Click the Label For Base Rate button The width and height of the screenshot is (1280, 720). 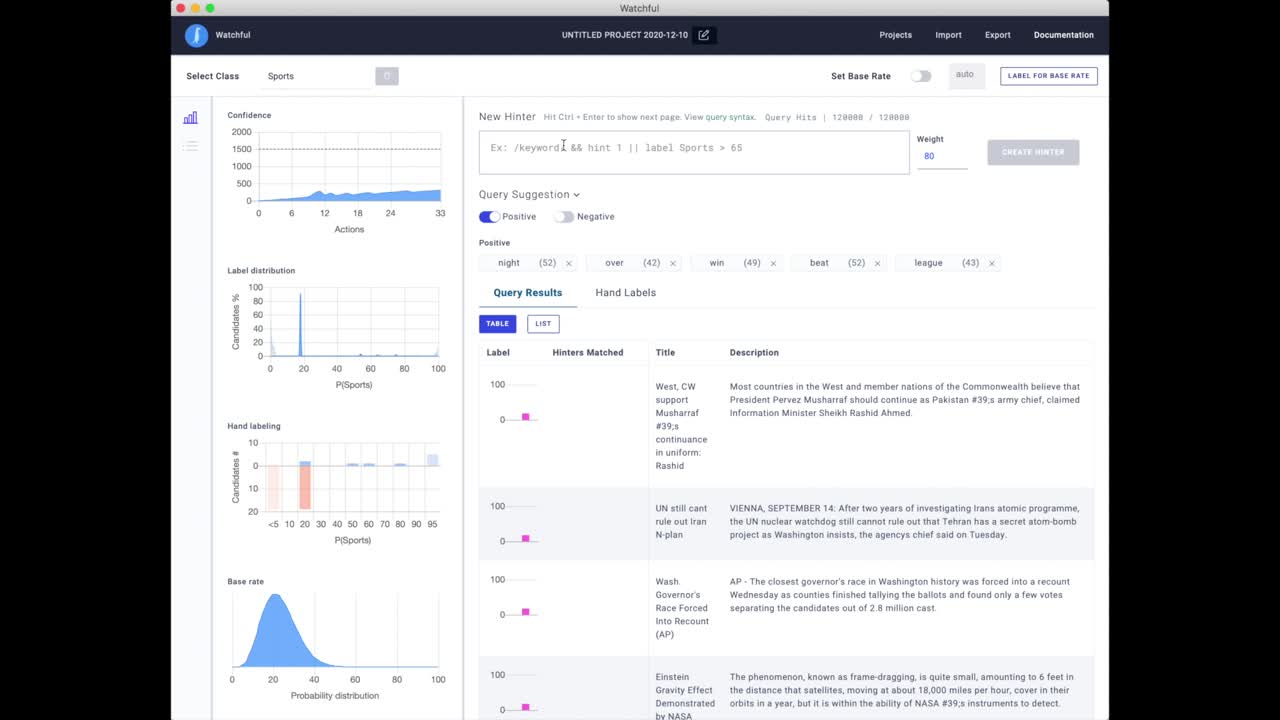1048,76
